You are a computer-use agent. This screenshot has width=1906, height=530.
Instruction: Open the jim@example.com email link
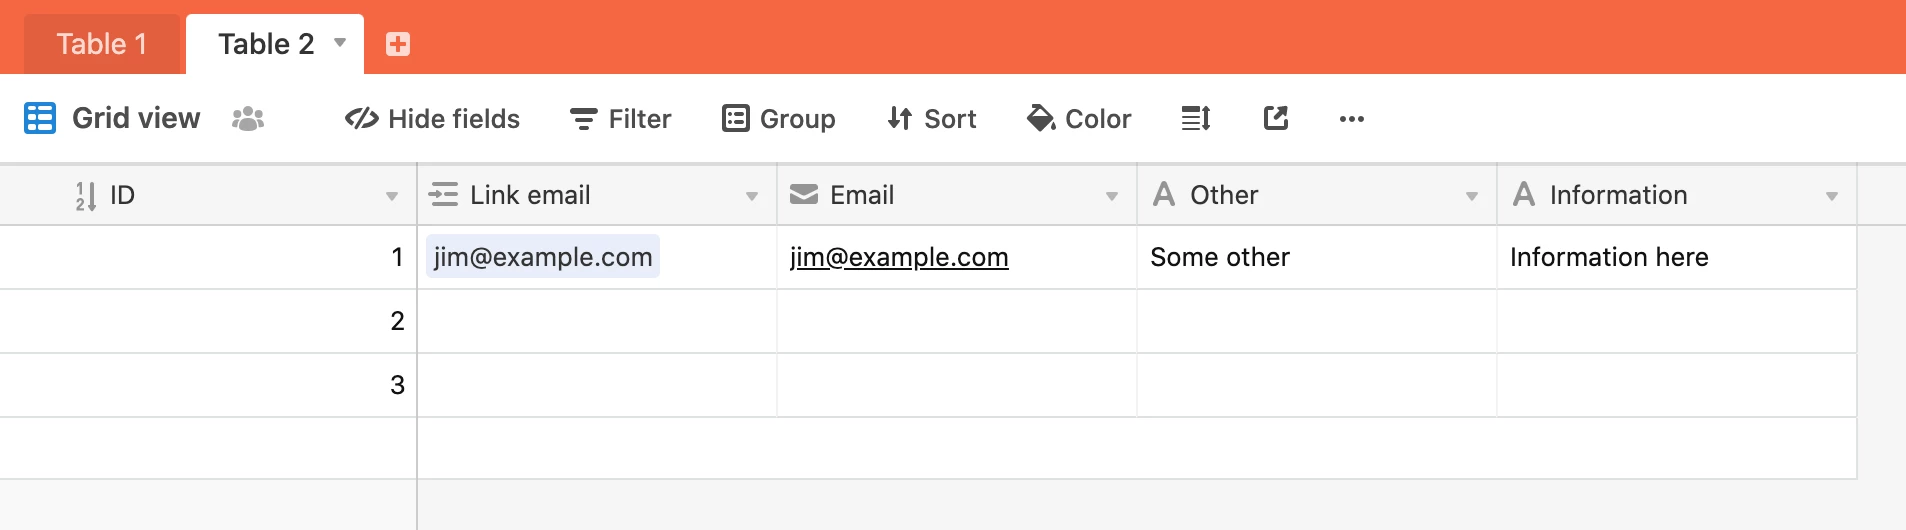pyautogui.click(x=899, y=257)
